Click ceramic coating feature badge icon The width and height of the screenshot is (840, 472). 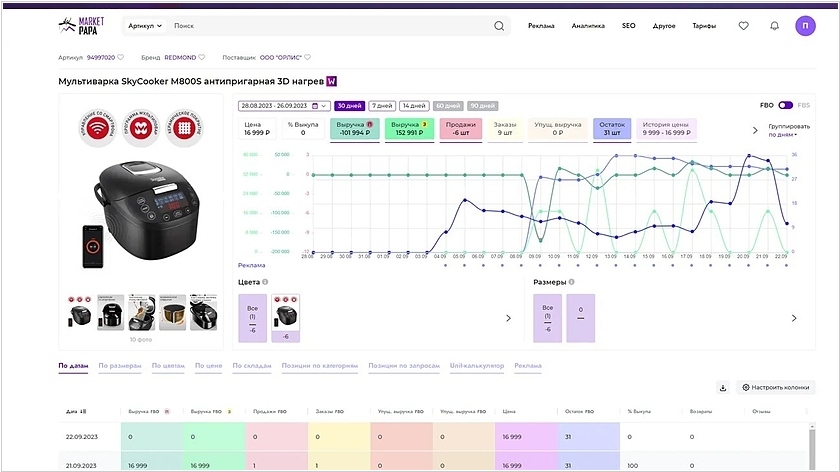tap(184, 128)
